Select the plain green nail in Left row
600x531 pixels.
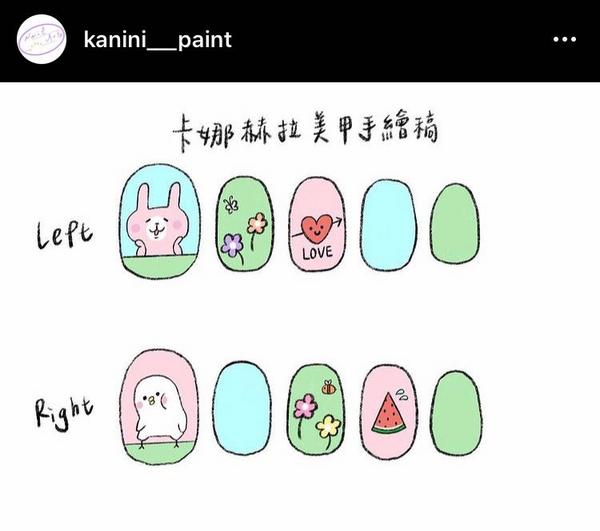pos(455,224)
